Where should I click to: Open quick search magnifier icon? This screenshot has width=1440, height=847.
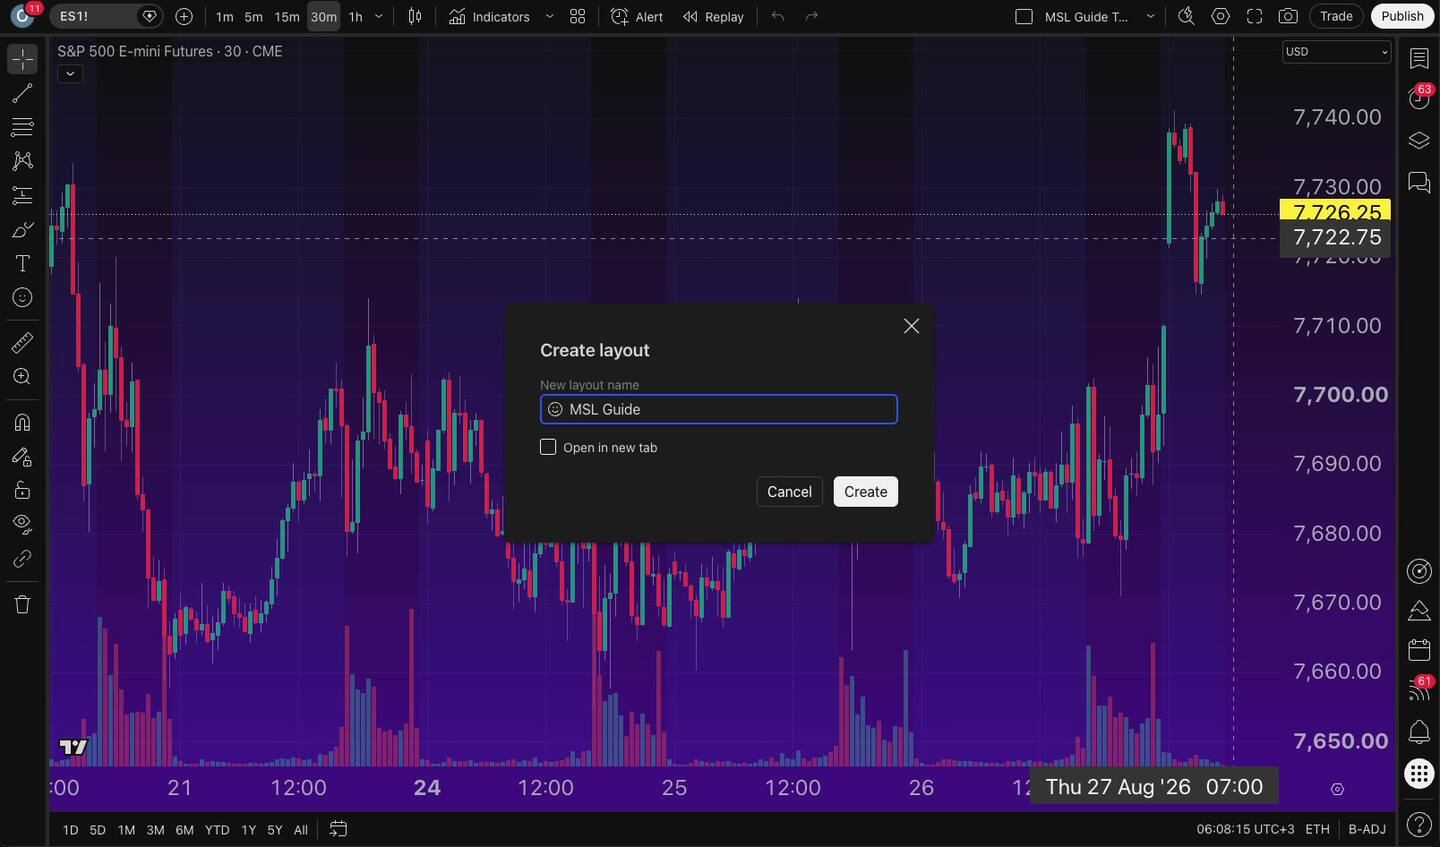[x=1186, y=17]
